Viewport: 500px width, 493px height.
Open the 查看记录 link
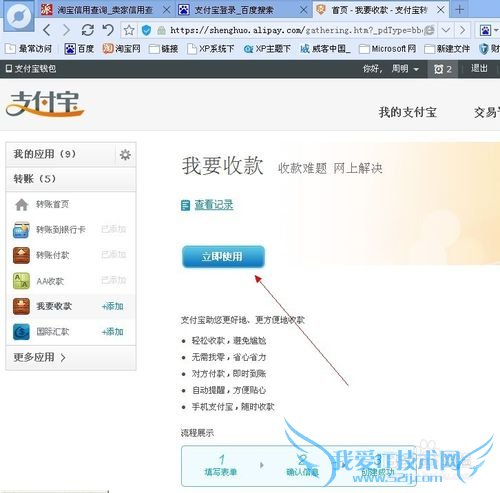point(214,205)
